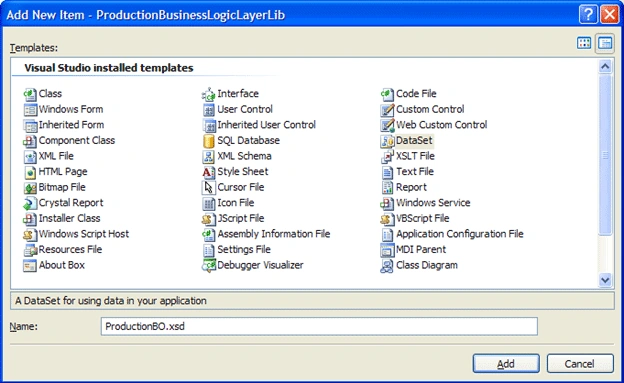Click the Code File icon
The image size is (624, 383).
pyautogui.click(x=387, y=94)
